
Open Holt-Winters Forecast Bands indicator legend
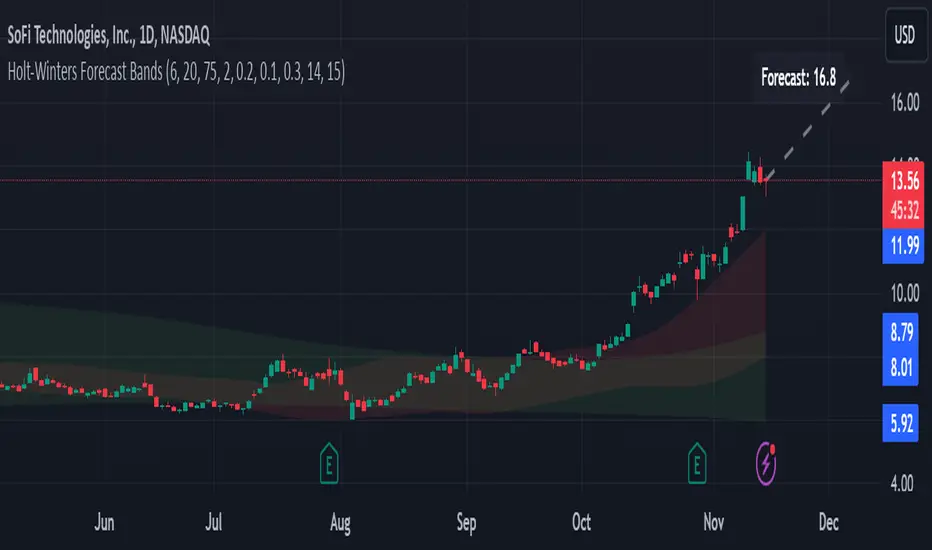coord(176,72)
